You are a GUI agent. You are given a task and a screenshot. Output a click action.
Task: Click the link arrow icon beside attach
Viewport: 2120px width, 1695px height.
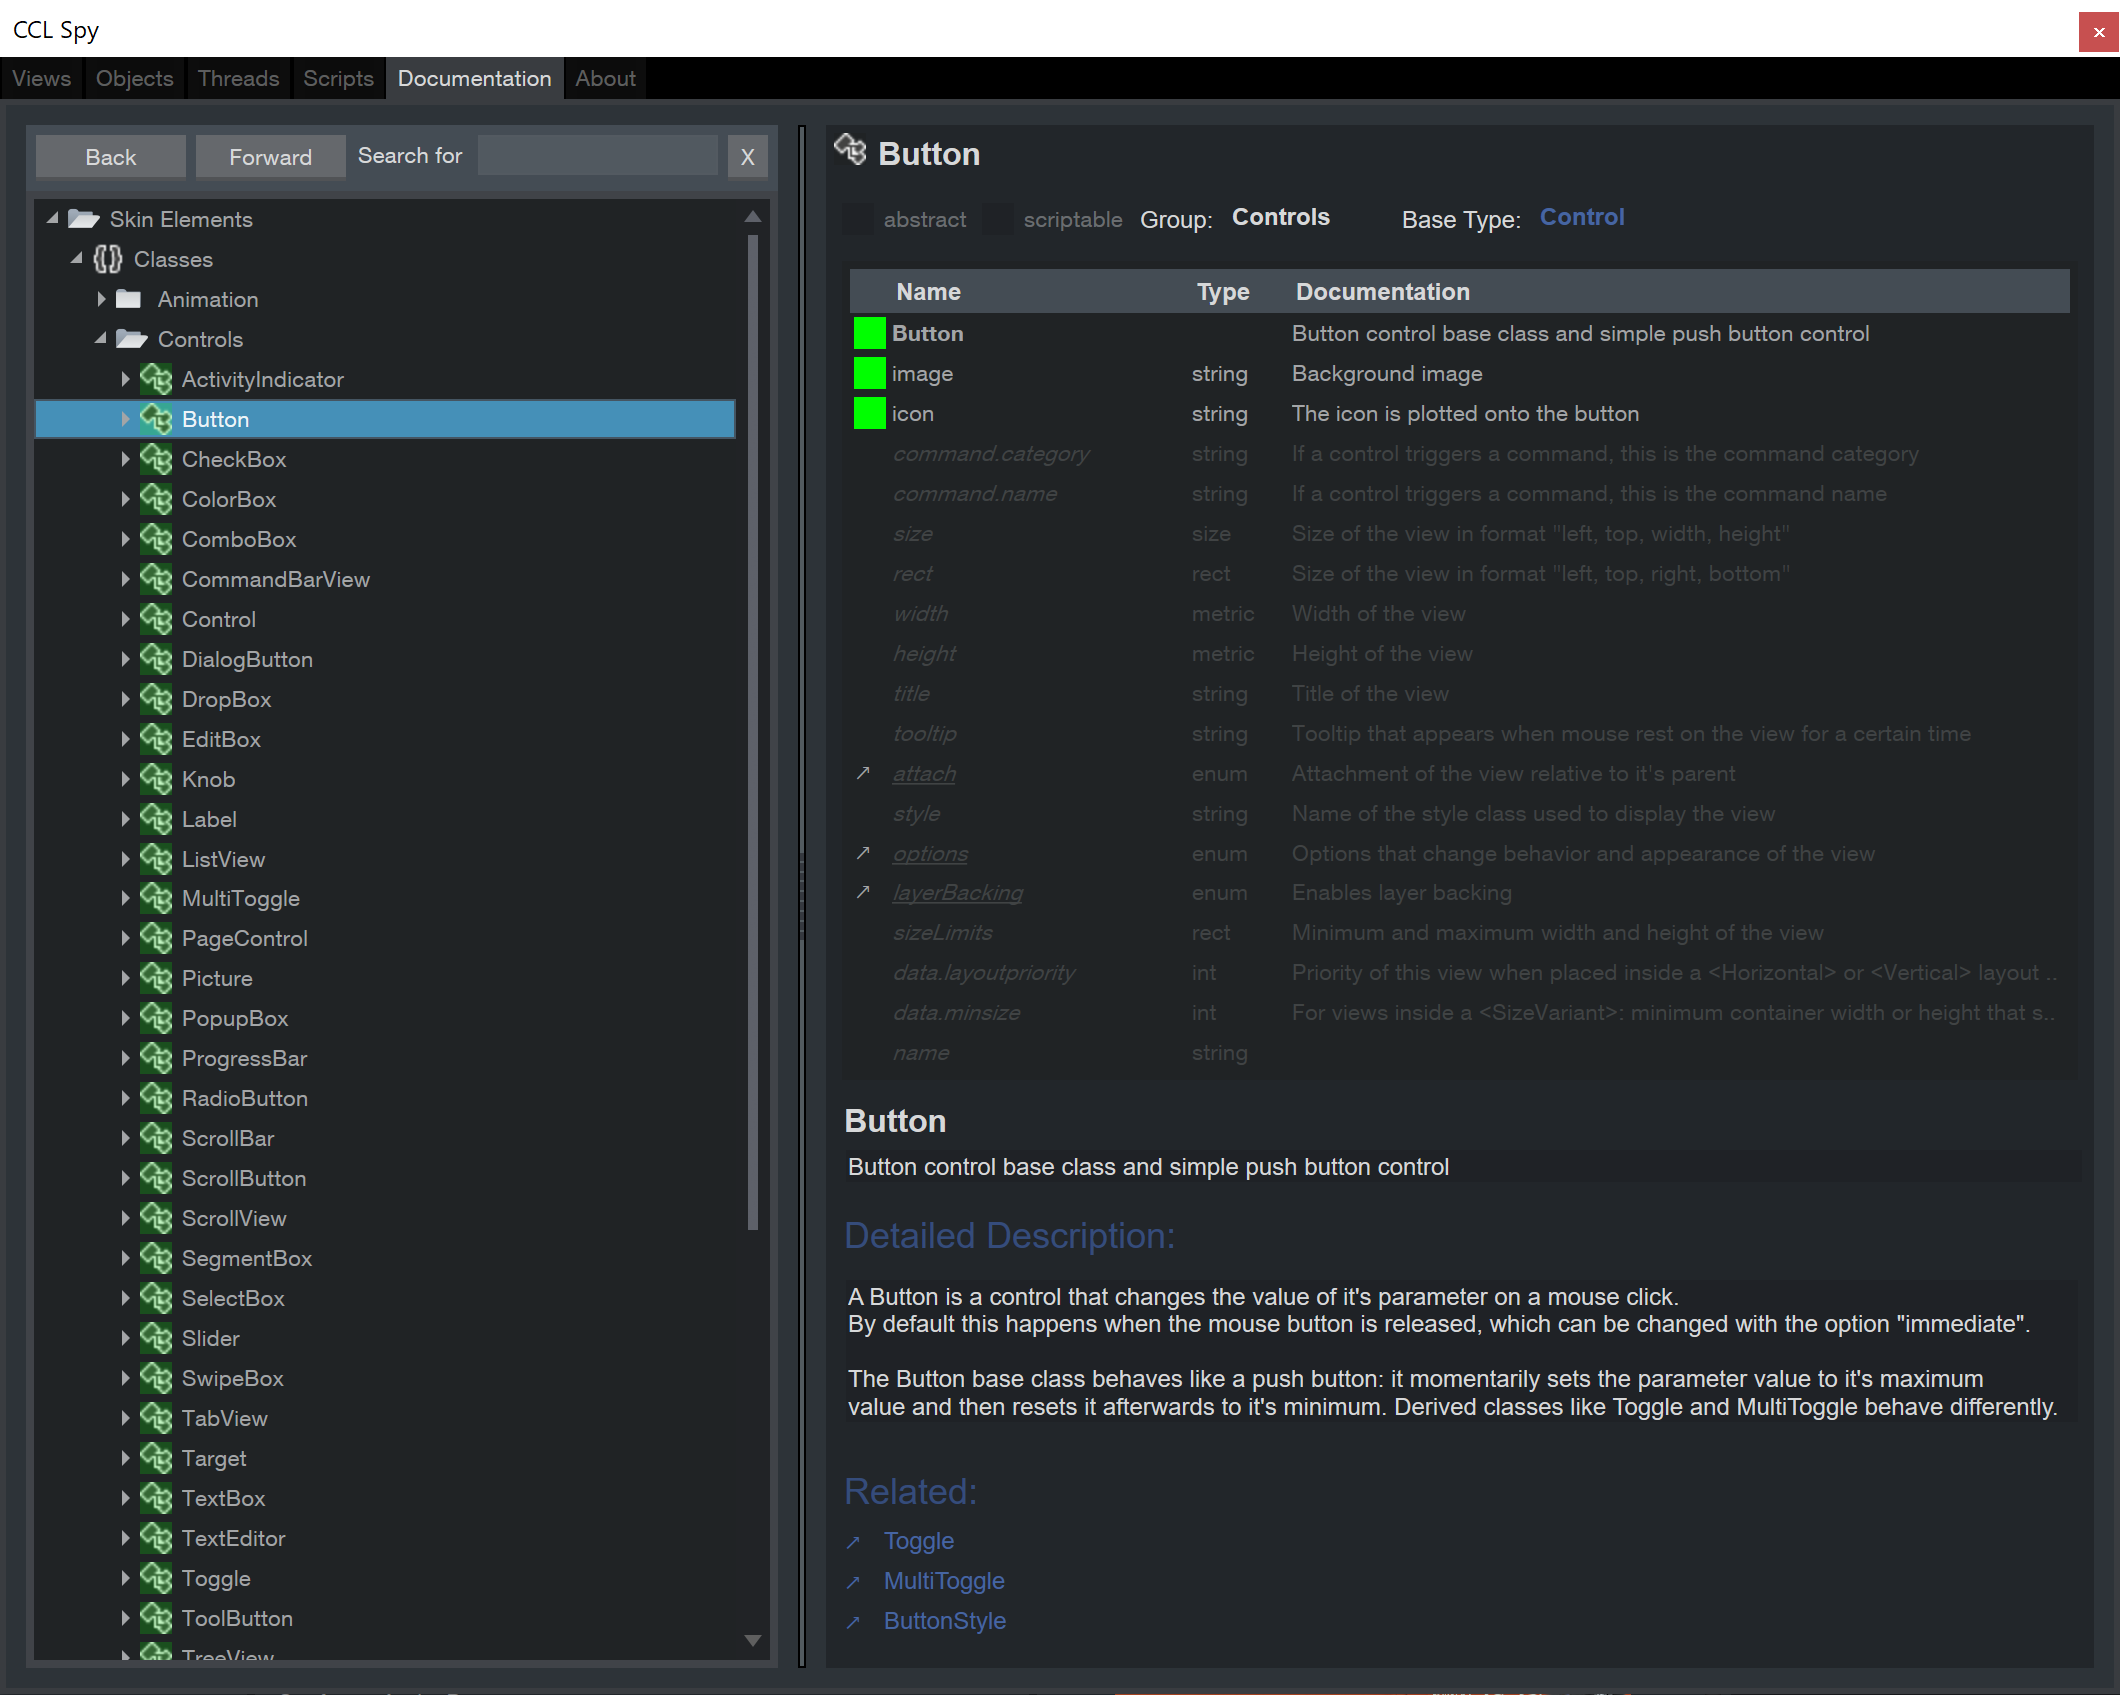coord(863,773)
